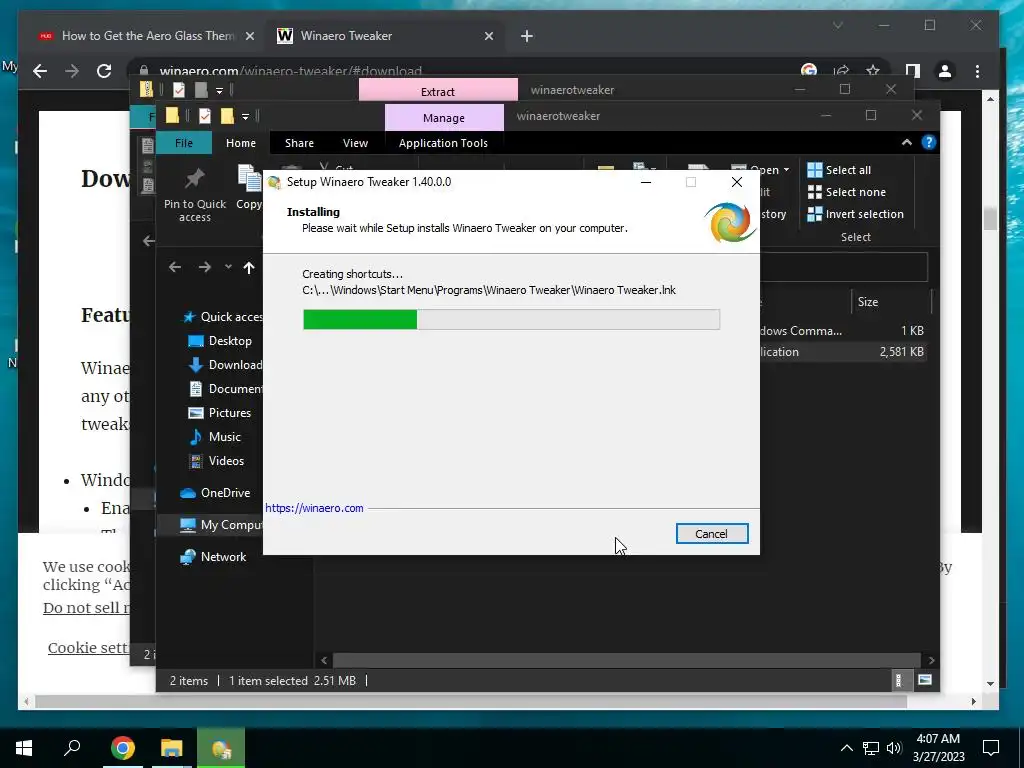Open Music in navigation pane
The image size is (1024, 768).
214,437
